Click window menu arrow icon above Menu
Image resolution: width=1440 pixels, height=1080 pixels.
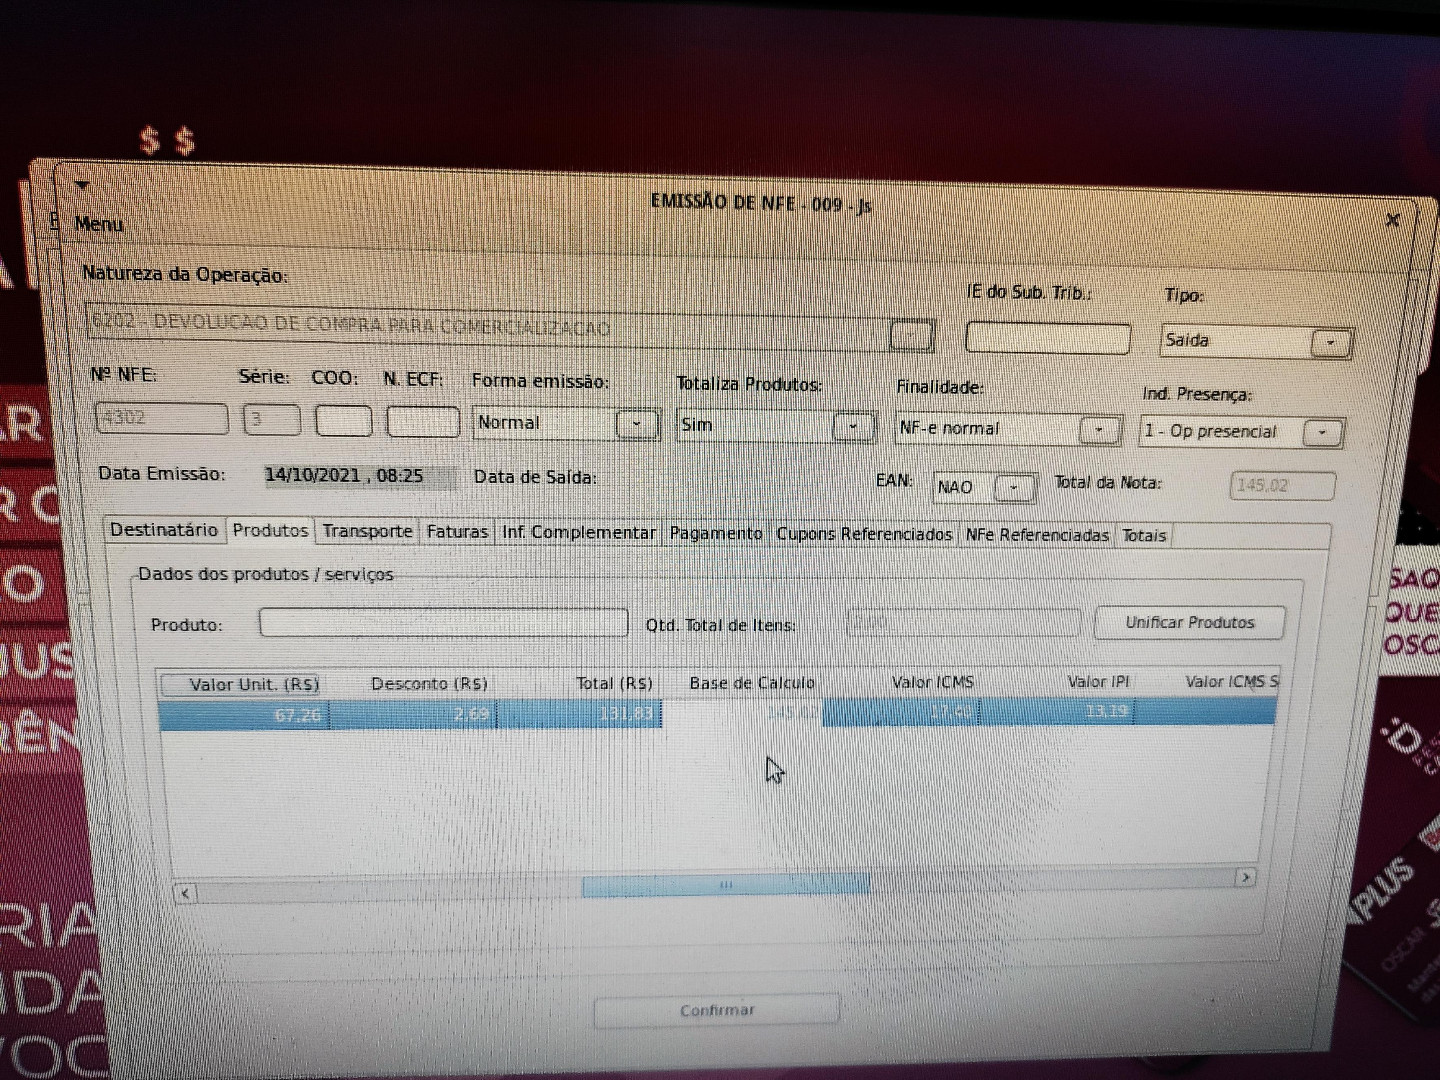82,185
